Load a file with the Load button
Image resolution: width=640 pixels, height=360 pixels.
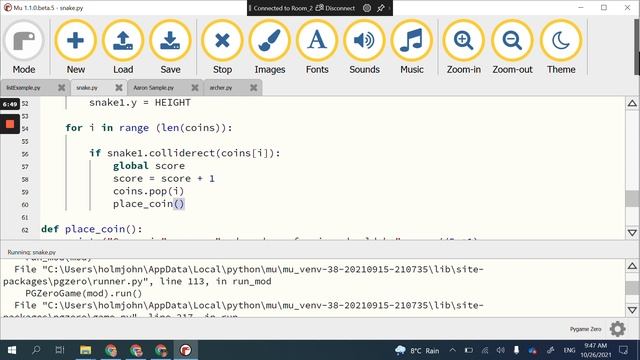click(x=123, y=47)
